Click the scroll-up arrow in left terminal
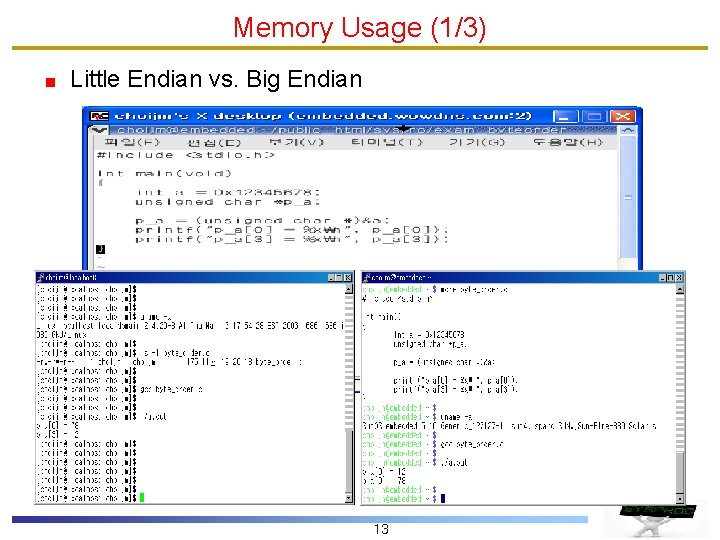Screen dimensions: 720x540 (x=349, y=289)
